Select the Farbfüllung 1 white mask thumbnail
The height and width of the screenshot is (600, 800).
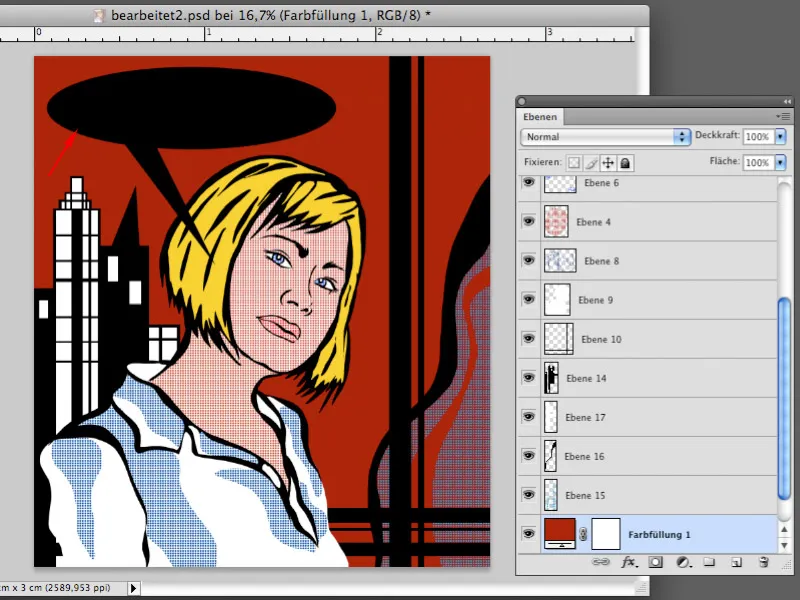pos(606,534)
